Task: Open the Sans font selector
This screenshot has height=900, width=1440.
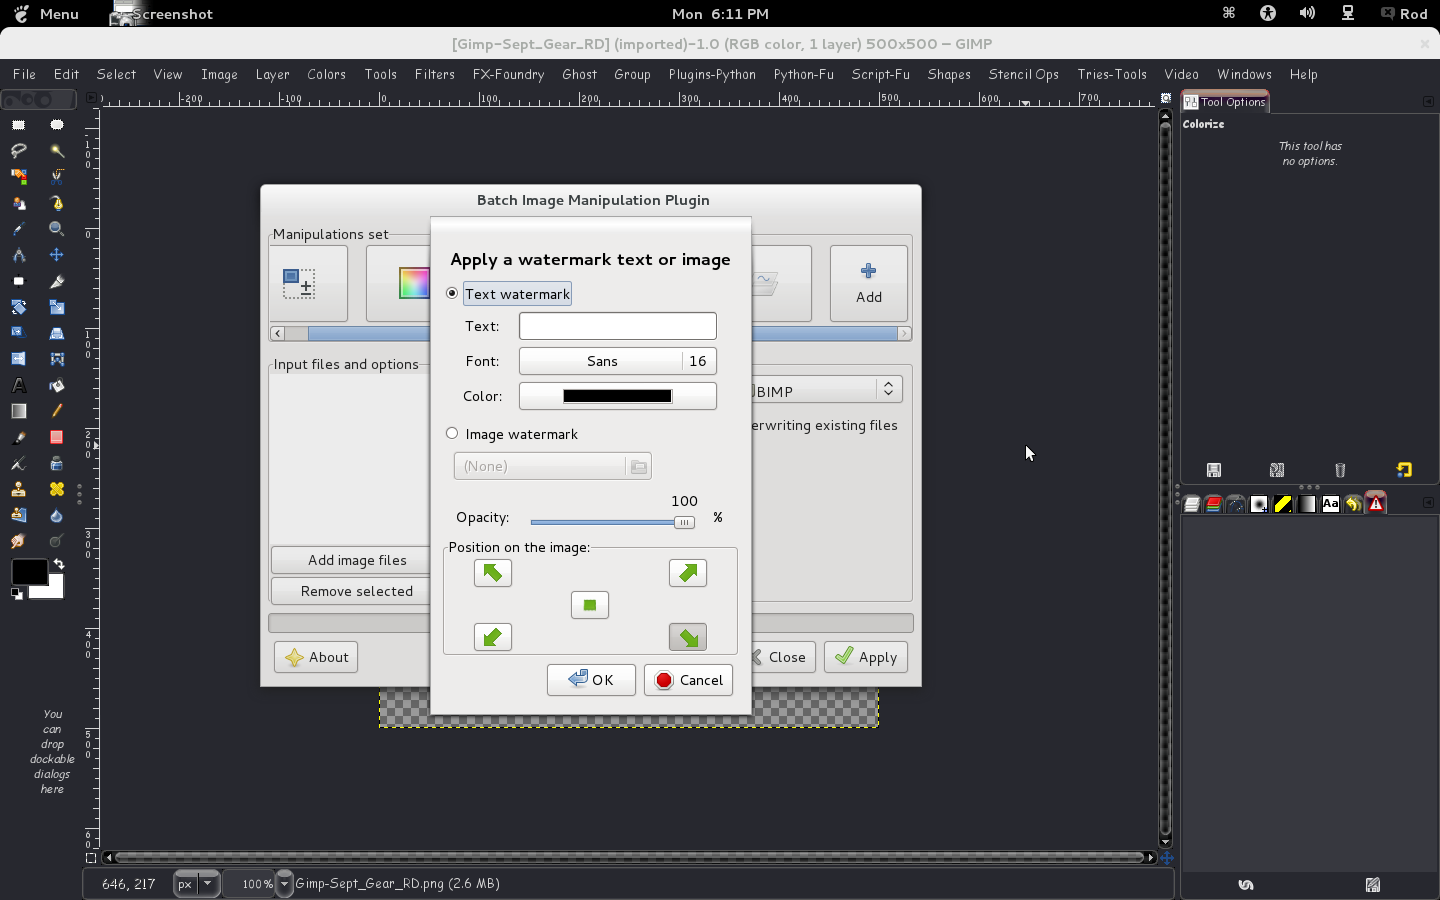Action: coord(603,361)
